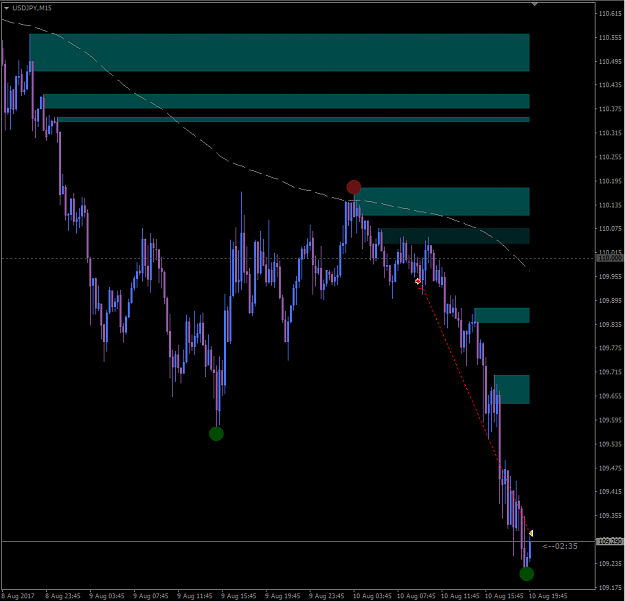625x601 pixels.
Task: Click the 110.195 price axis label
Action: click(x=610, y=181)
